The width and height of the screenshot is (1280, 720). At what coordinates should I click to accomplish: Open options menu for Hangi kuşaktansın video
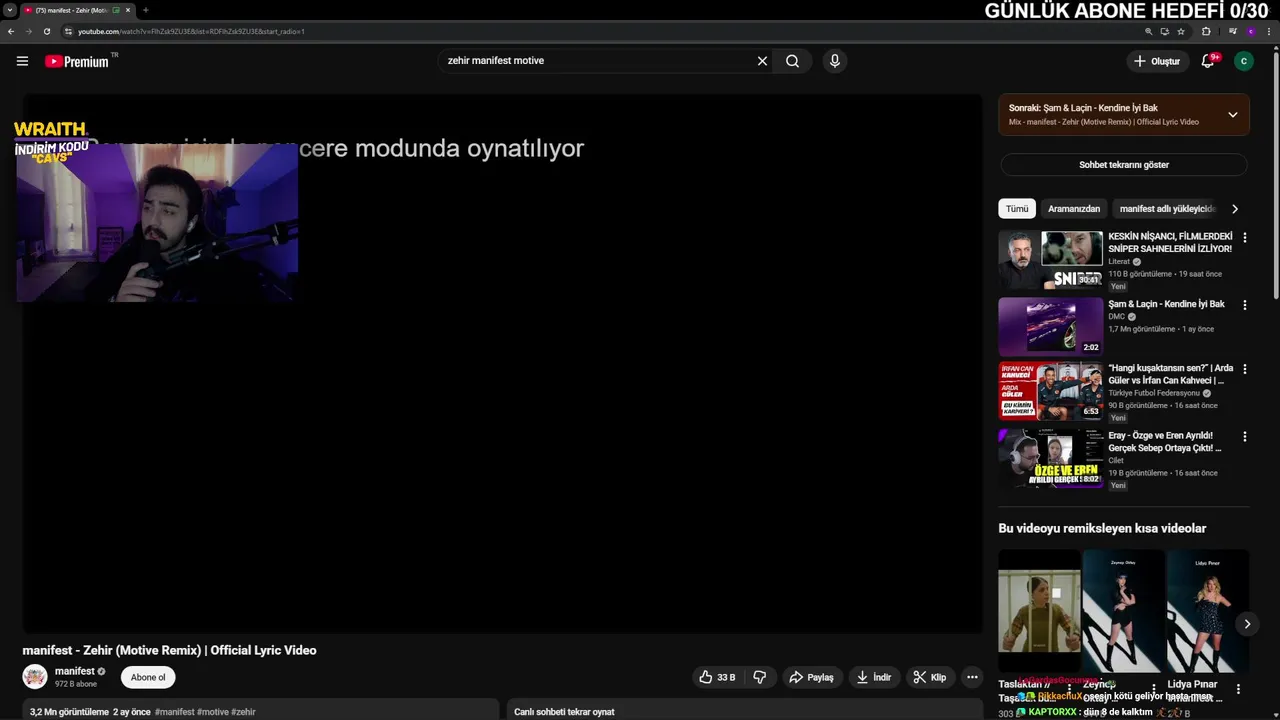coord(1245,369)
